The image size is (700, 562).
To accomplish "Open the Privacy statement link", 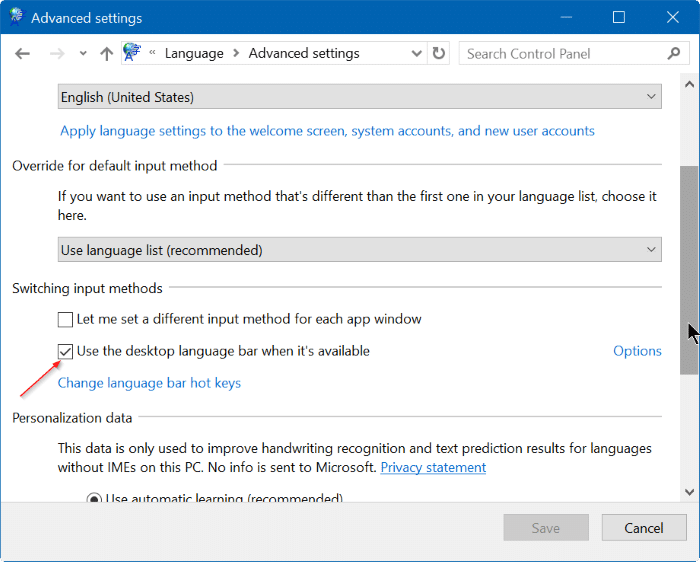I will [433, 467].
